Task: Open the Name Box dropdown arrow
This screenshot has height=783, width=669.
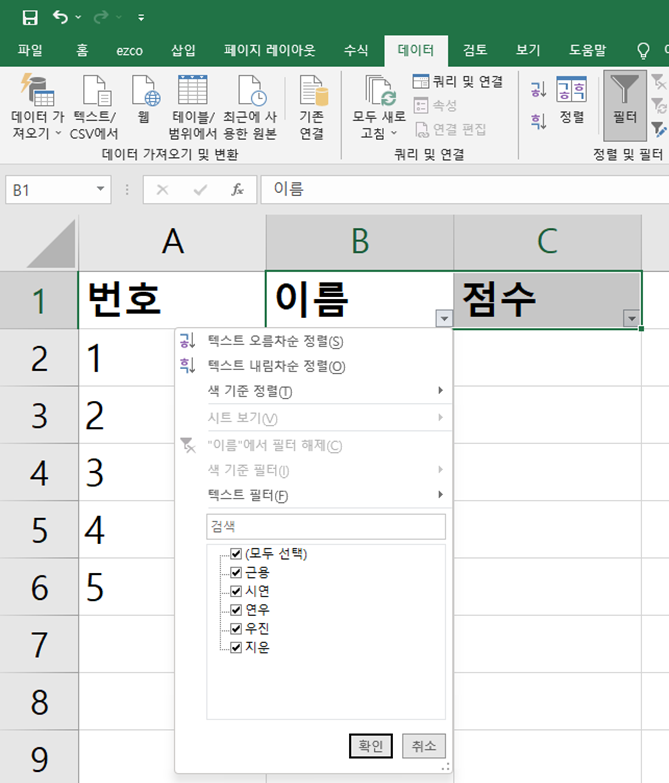Action: [100, 189]
